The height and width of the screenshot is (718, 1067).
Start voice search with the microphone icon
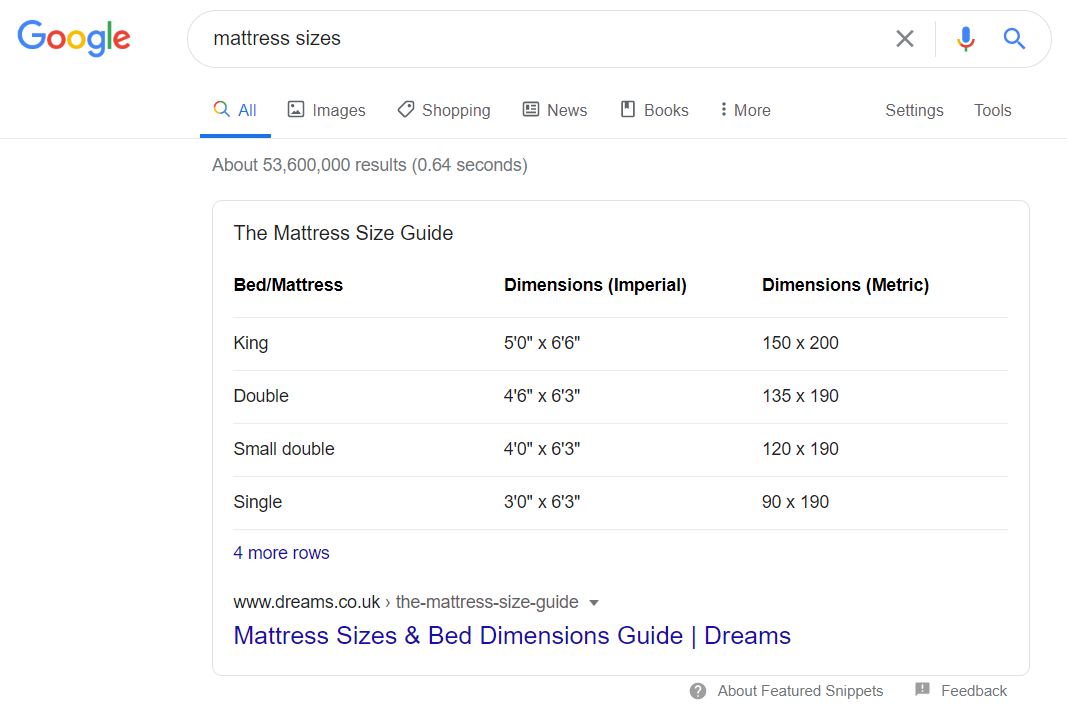(x=965, y=39)
